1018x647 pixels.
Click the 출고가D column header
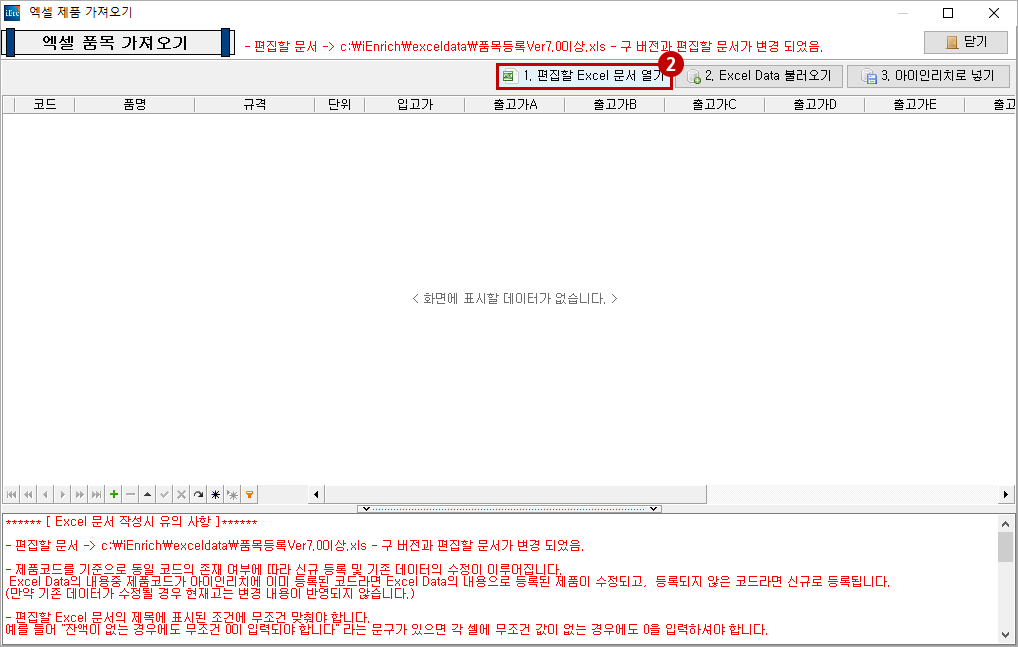tap(815, 104)
